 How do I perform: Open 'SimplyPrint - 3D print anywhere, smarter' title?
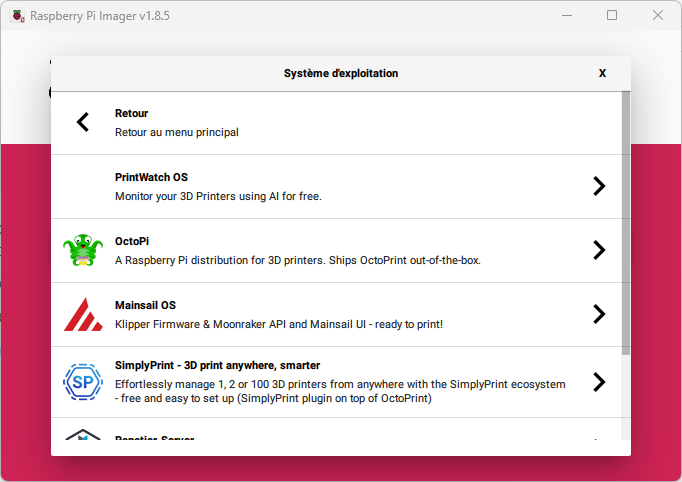click(217, 365)
